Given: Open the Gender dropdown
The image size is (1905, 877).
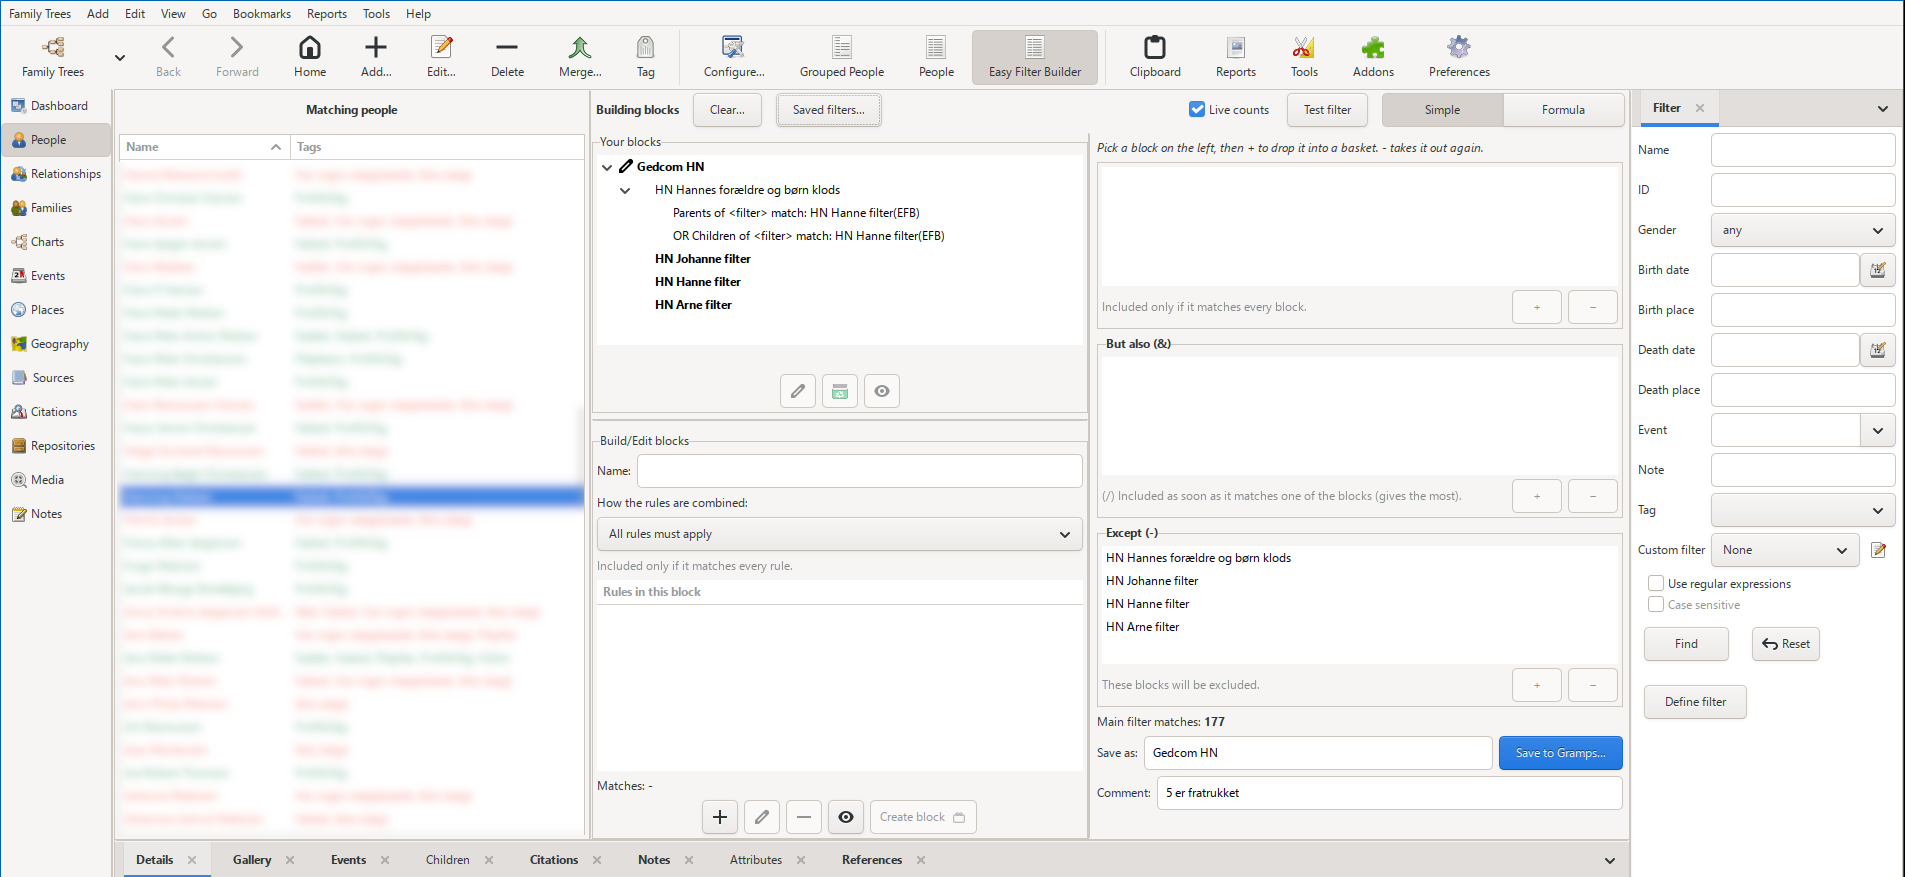Looking at the screenshot, I should tap(1802, 230).
